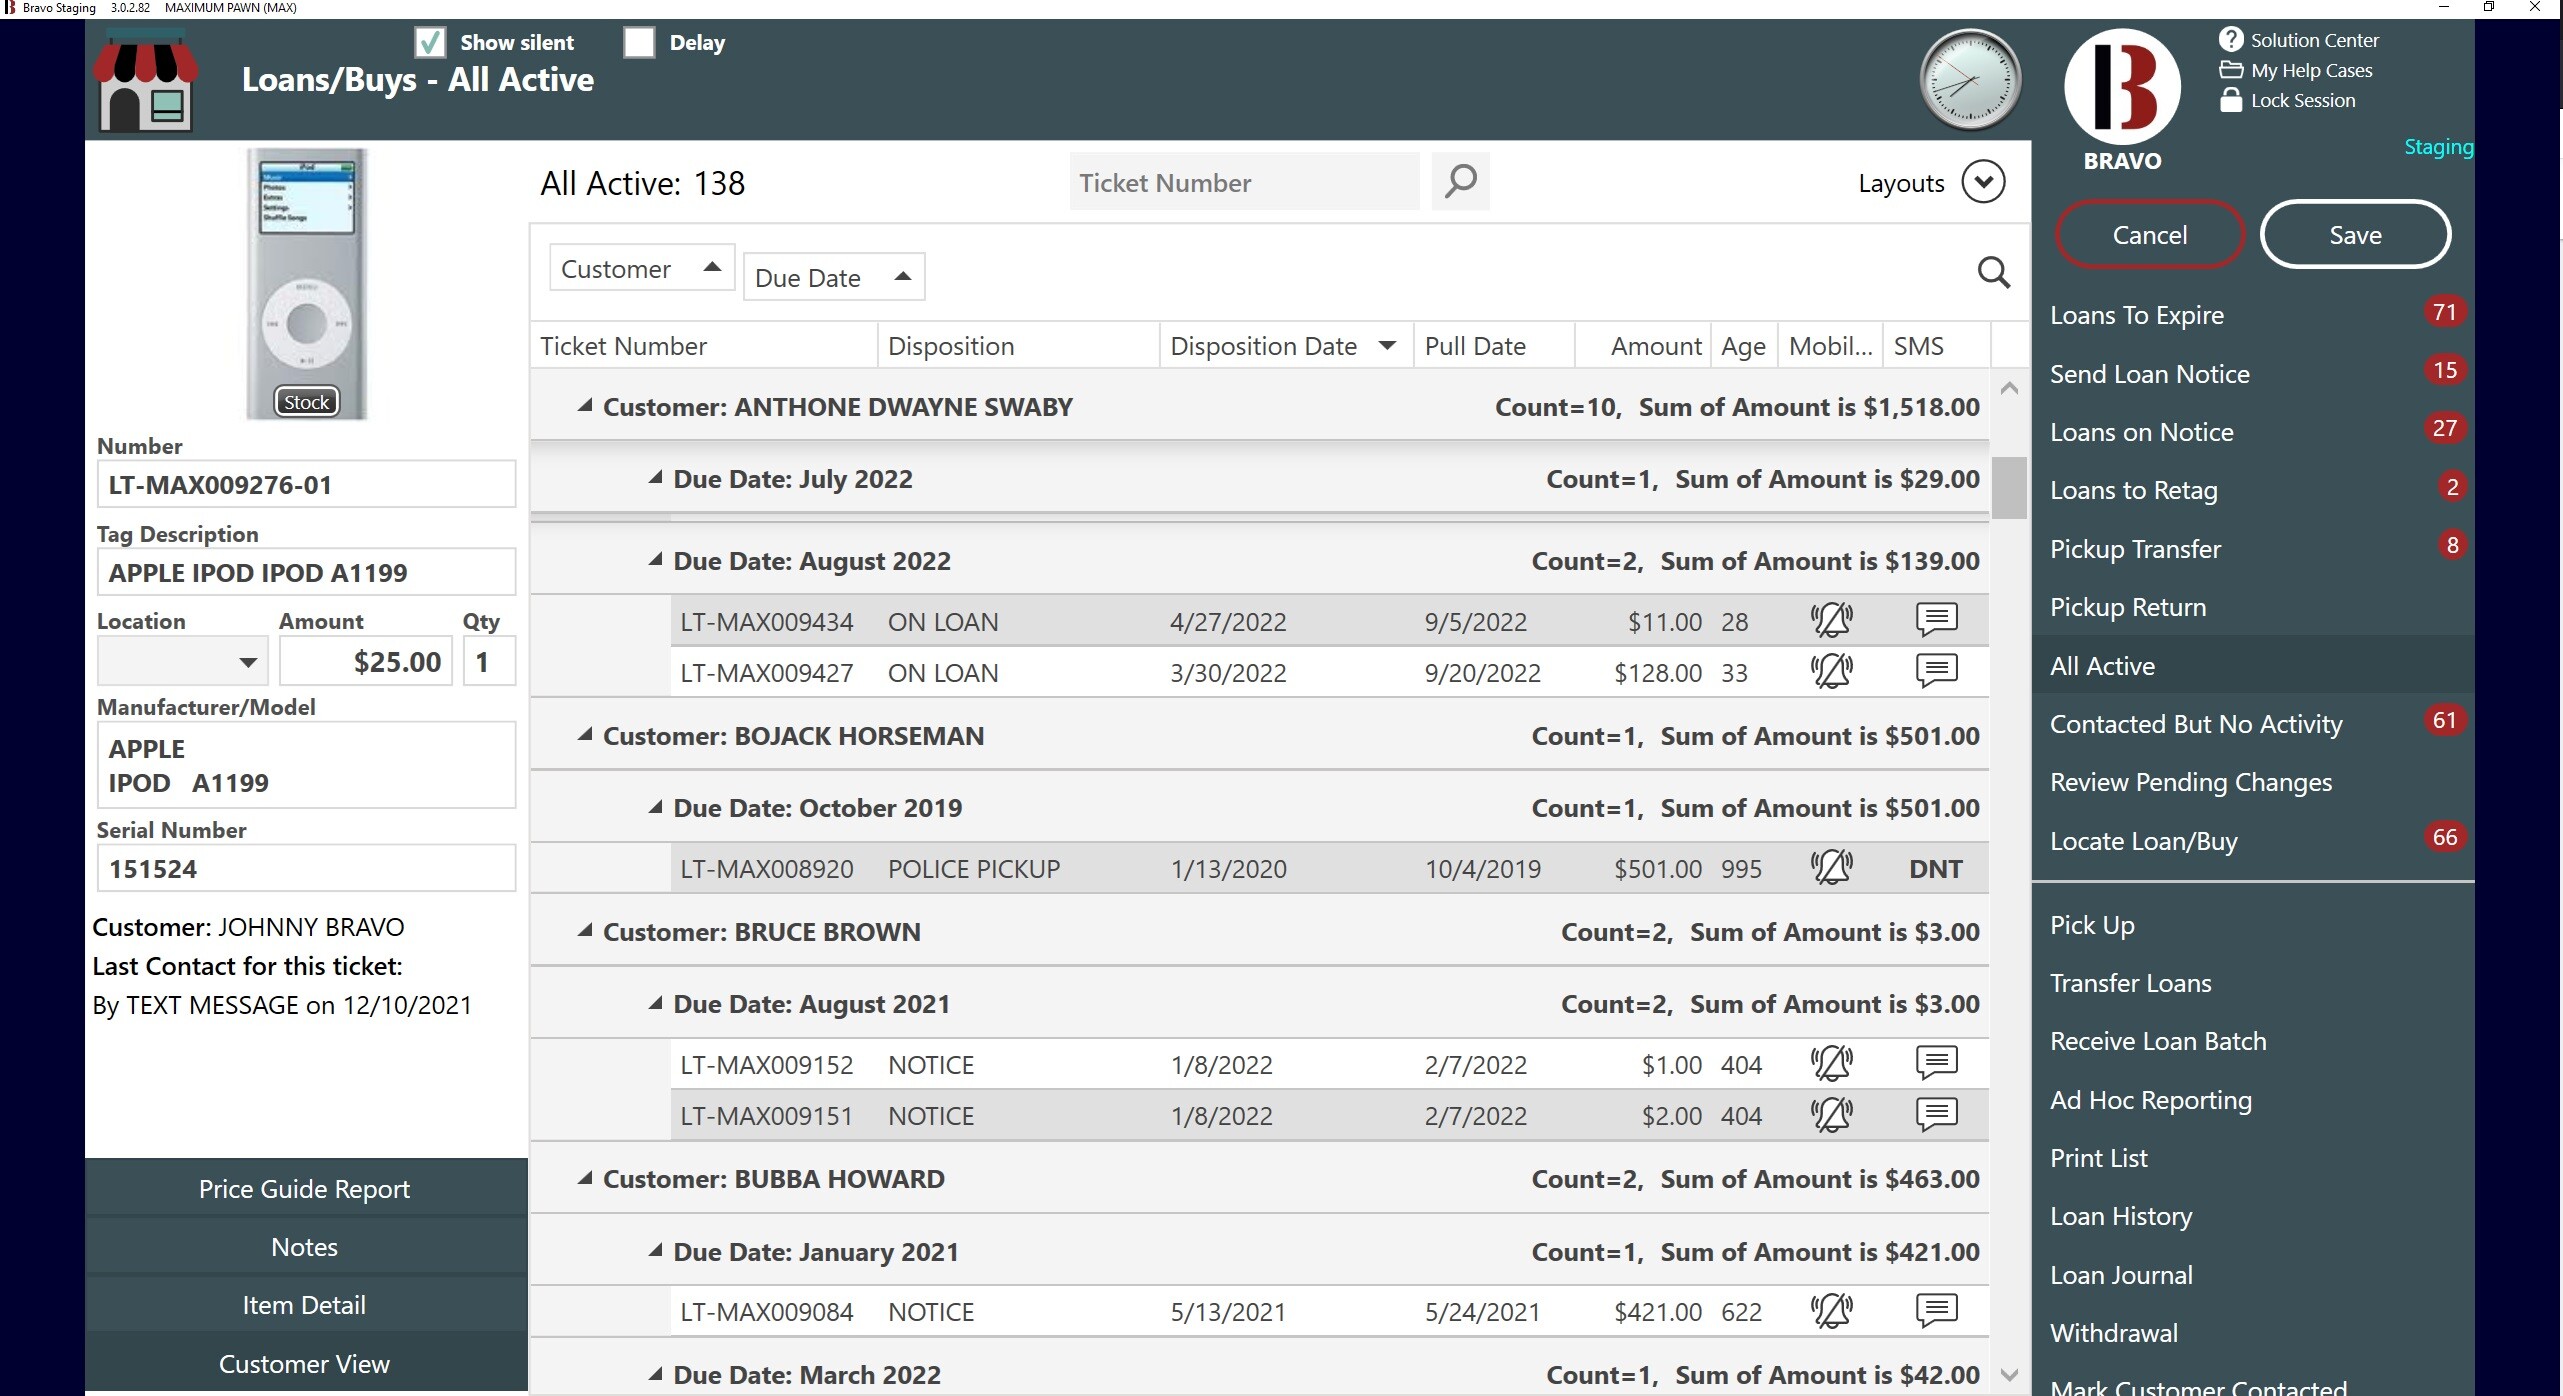Open the Location dropdown
The image size is (2563, 1396).
click(x=248, y=662)
